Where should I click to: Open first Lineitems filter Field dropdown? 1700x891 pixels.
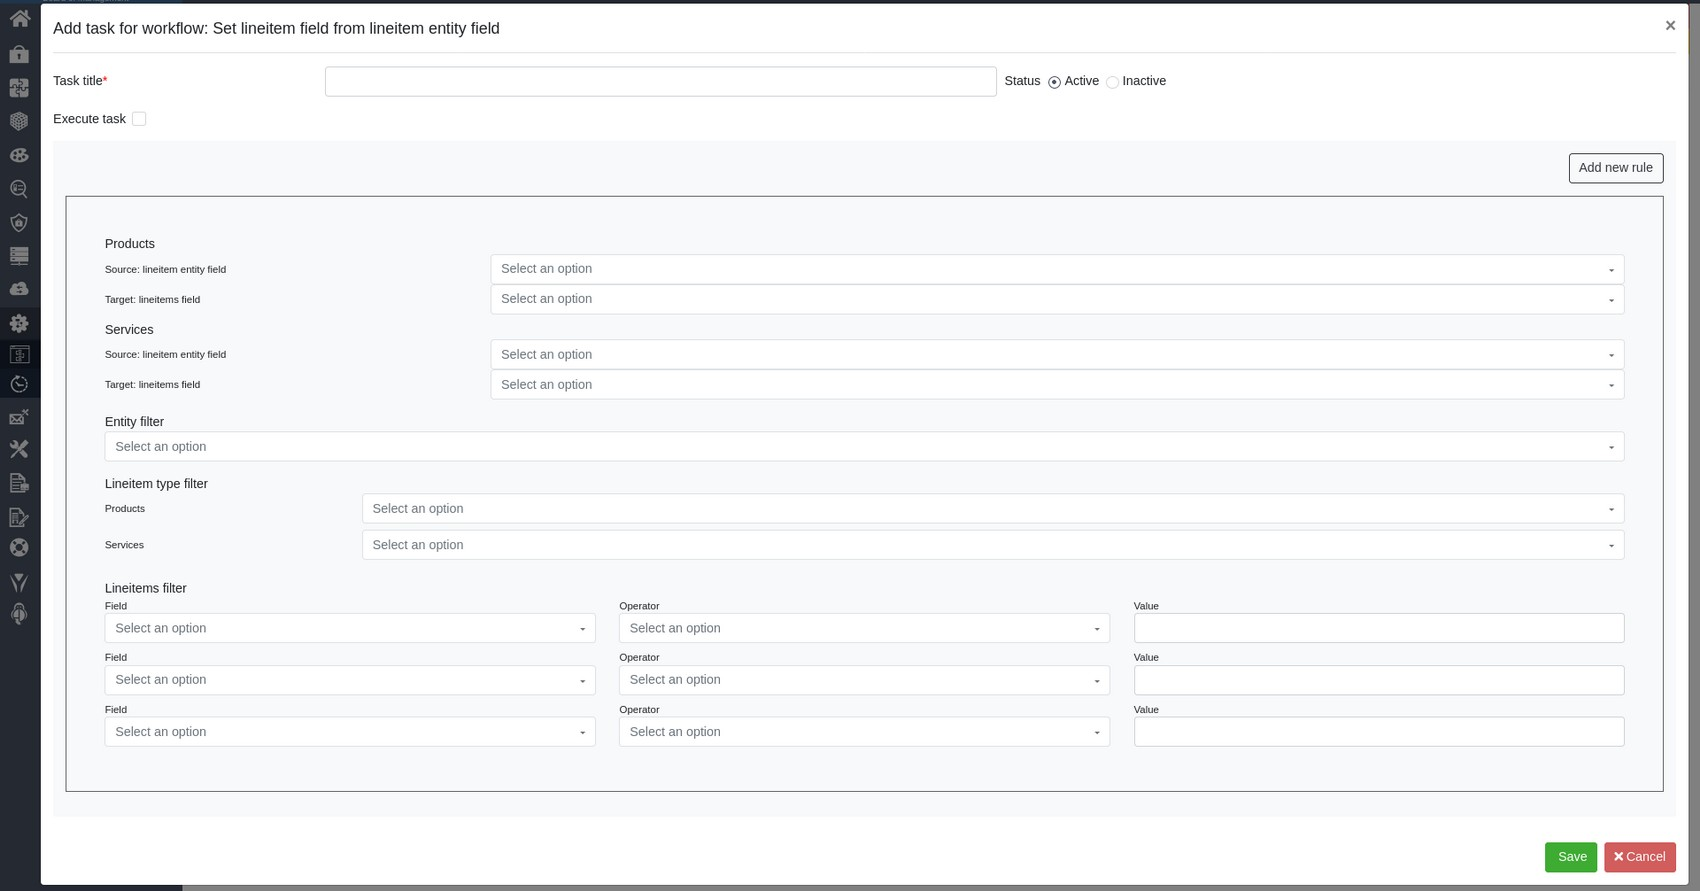[350, 628]
